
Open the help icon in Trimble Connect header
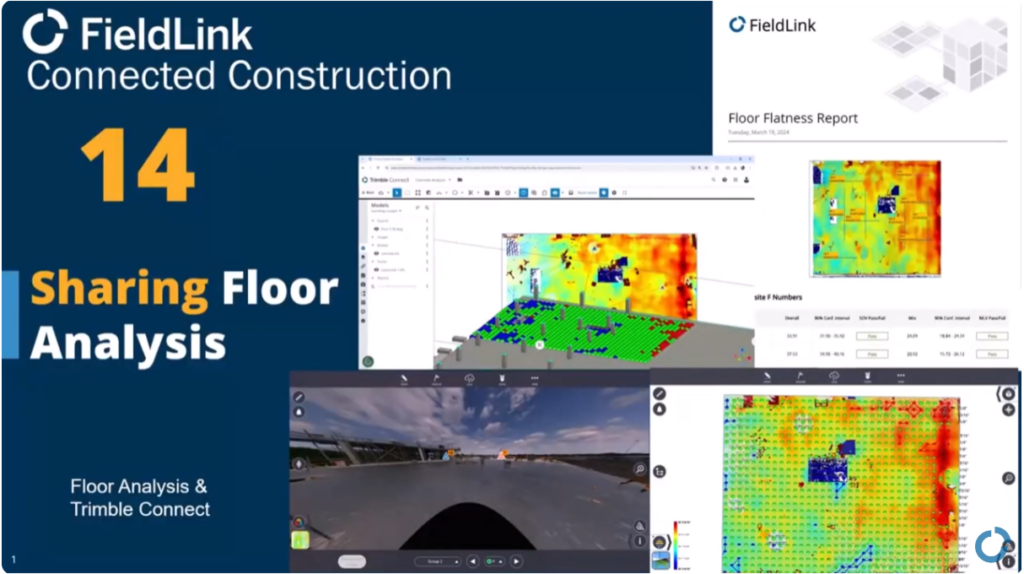coord(724,180)
